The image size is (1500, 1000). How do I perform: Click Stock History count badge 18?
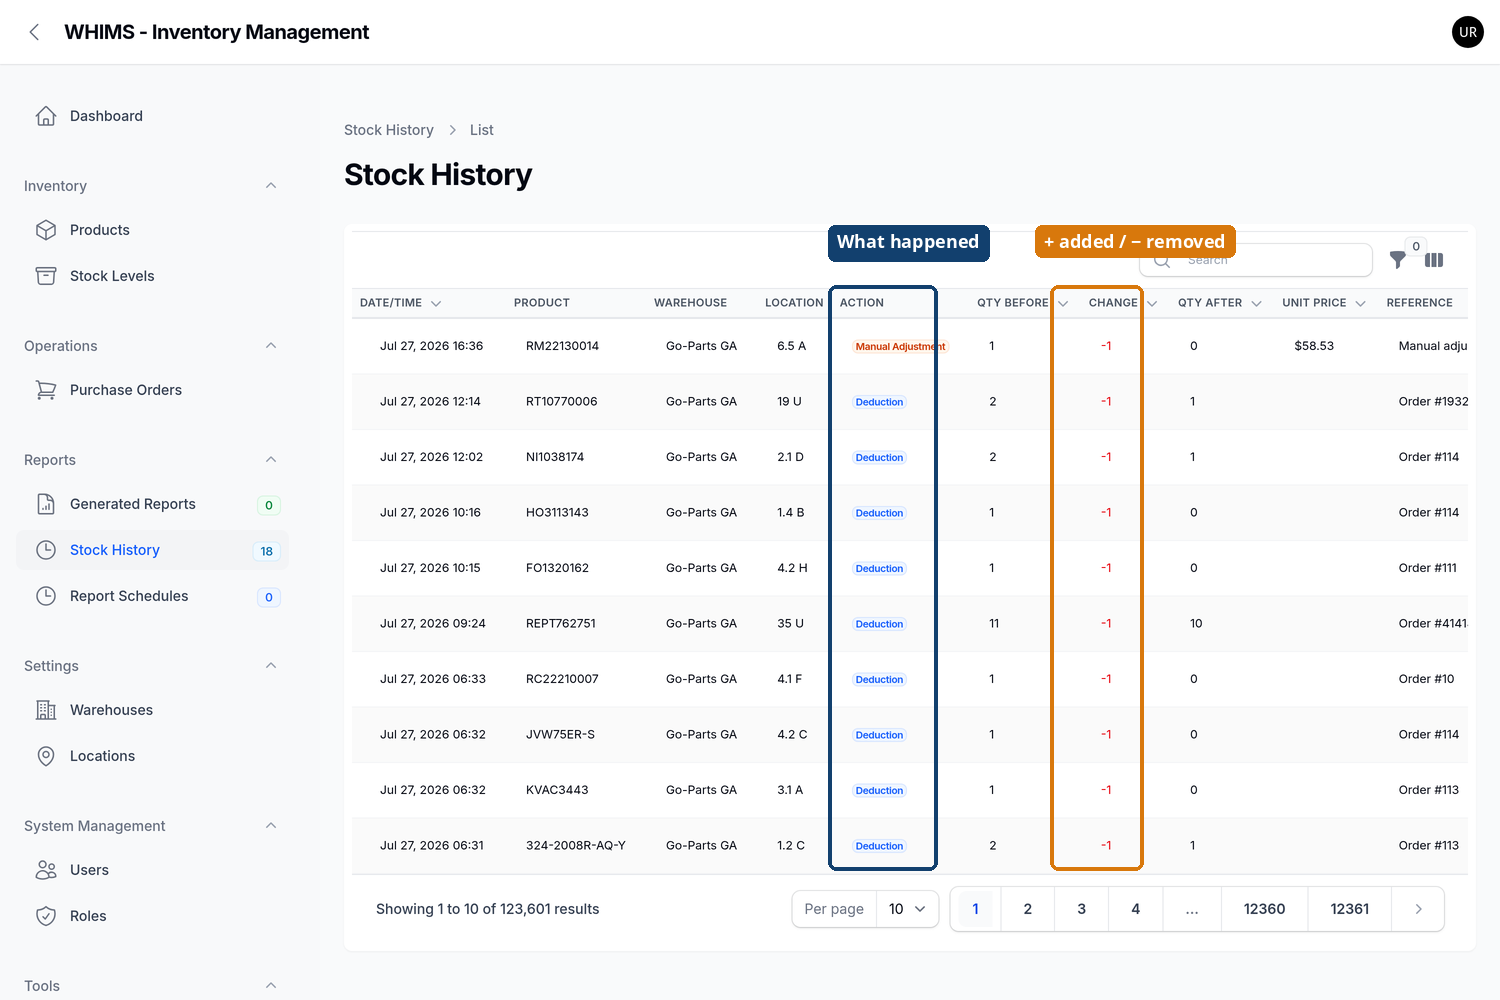(267, 551)
